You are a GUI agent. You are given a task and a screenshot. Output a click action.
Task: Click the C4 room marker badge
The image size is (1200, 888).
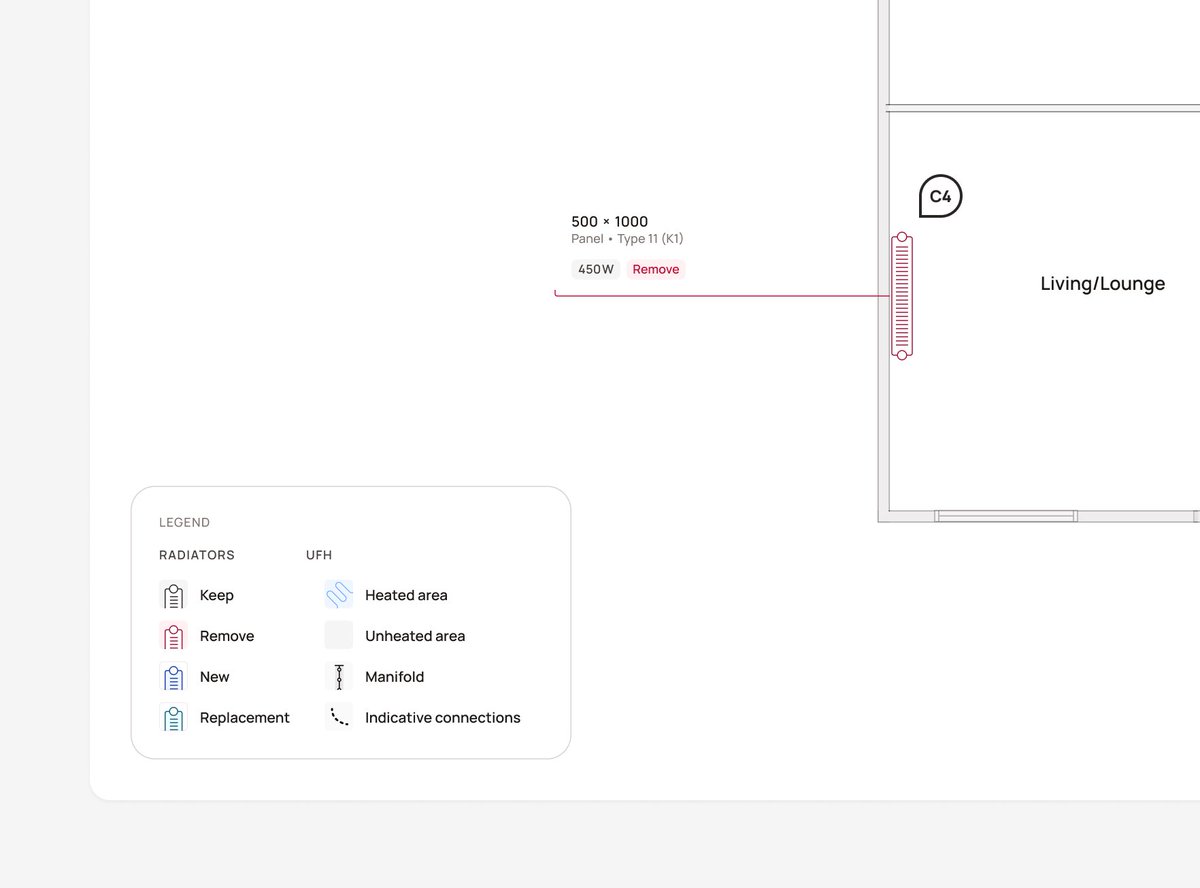[940, 197]
